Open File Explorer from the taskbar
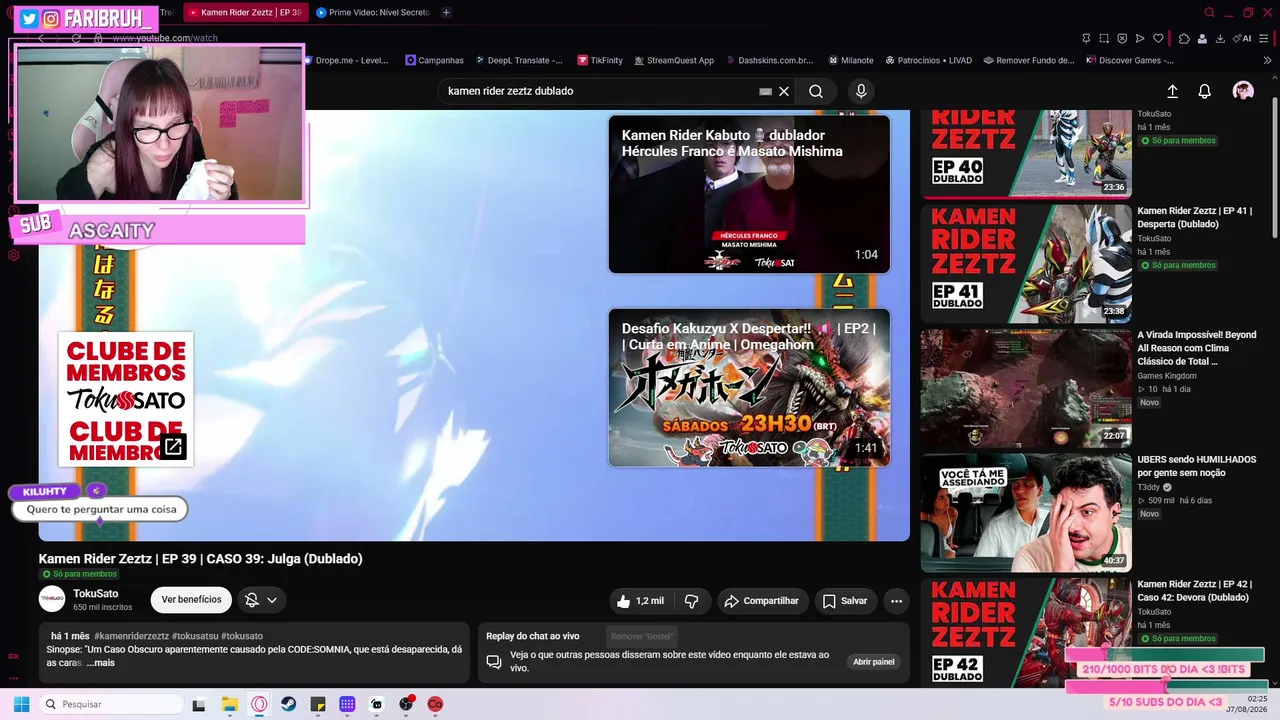The image size is (1280, 720). (x=230, y=704)
